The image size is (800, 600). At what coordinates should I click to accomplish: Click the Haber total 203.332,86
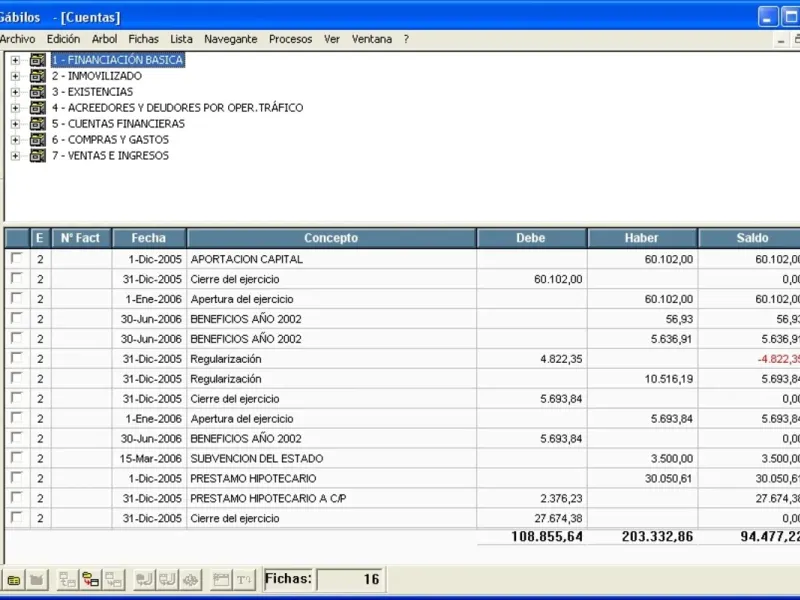(x=657, y=537)
